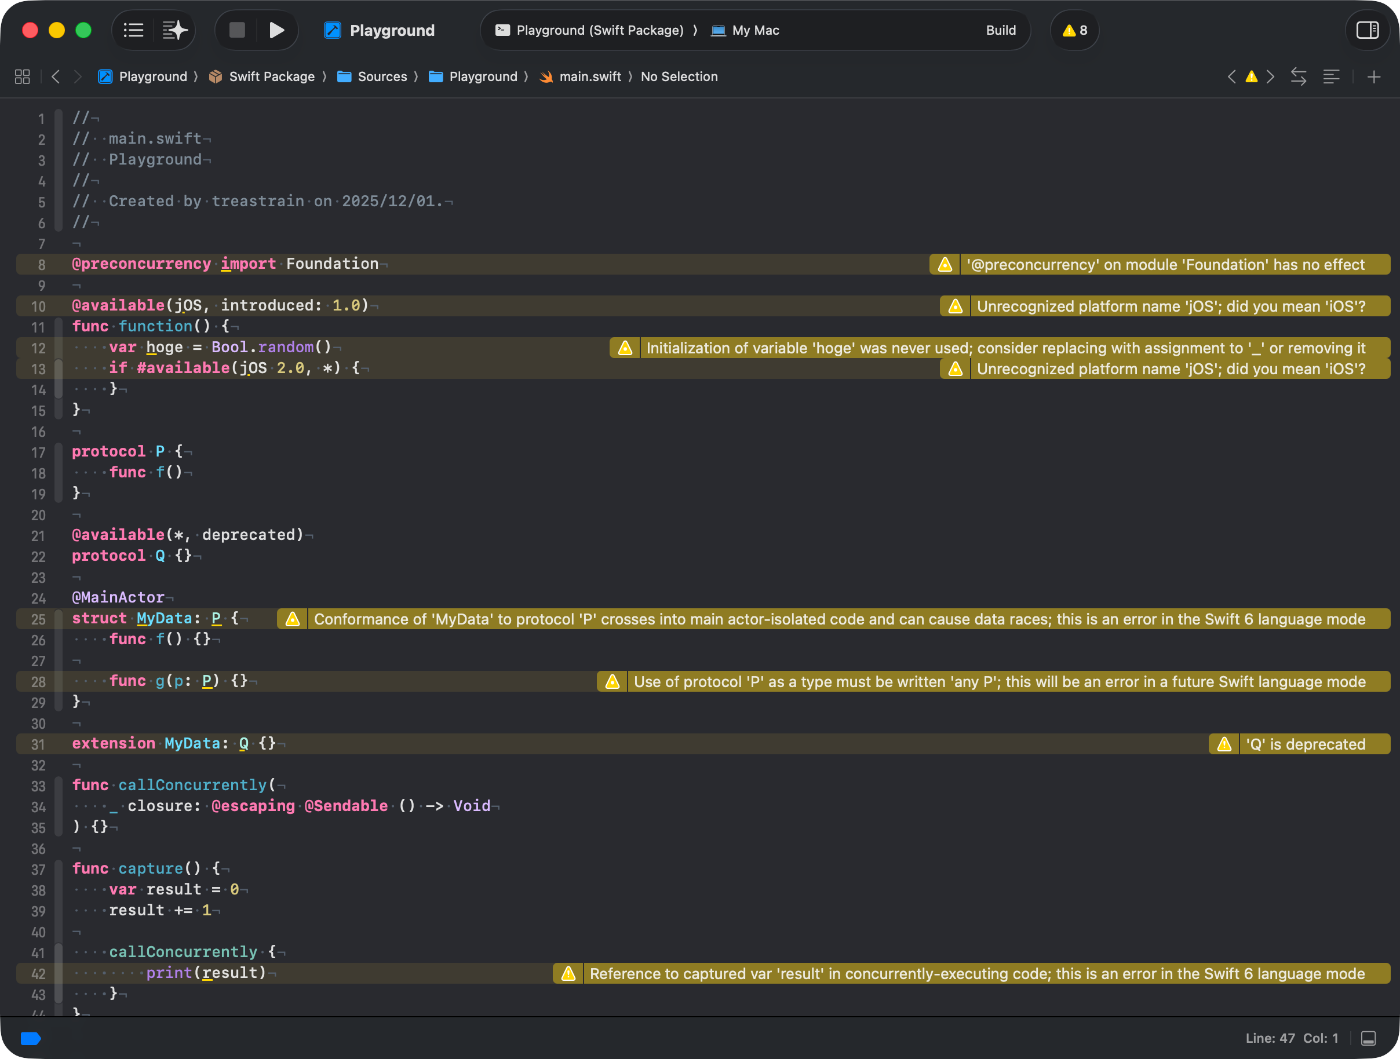The width and height of the screenshot is (1400, 1059).
Task: Go back in editor history
Action: (x=56, y=77)
